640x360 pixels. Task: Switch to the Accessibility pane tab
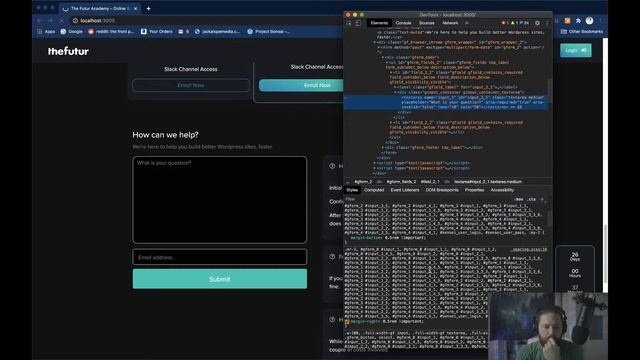[x=502, y=190]
